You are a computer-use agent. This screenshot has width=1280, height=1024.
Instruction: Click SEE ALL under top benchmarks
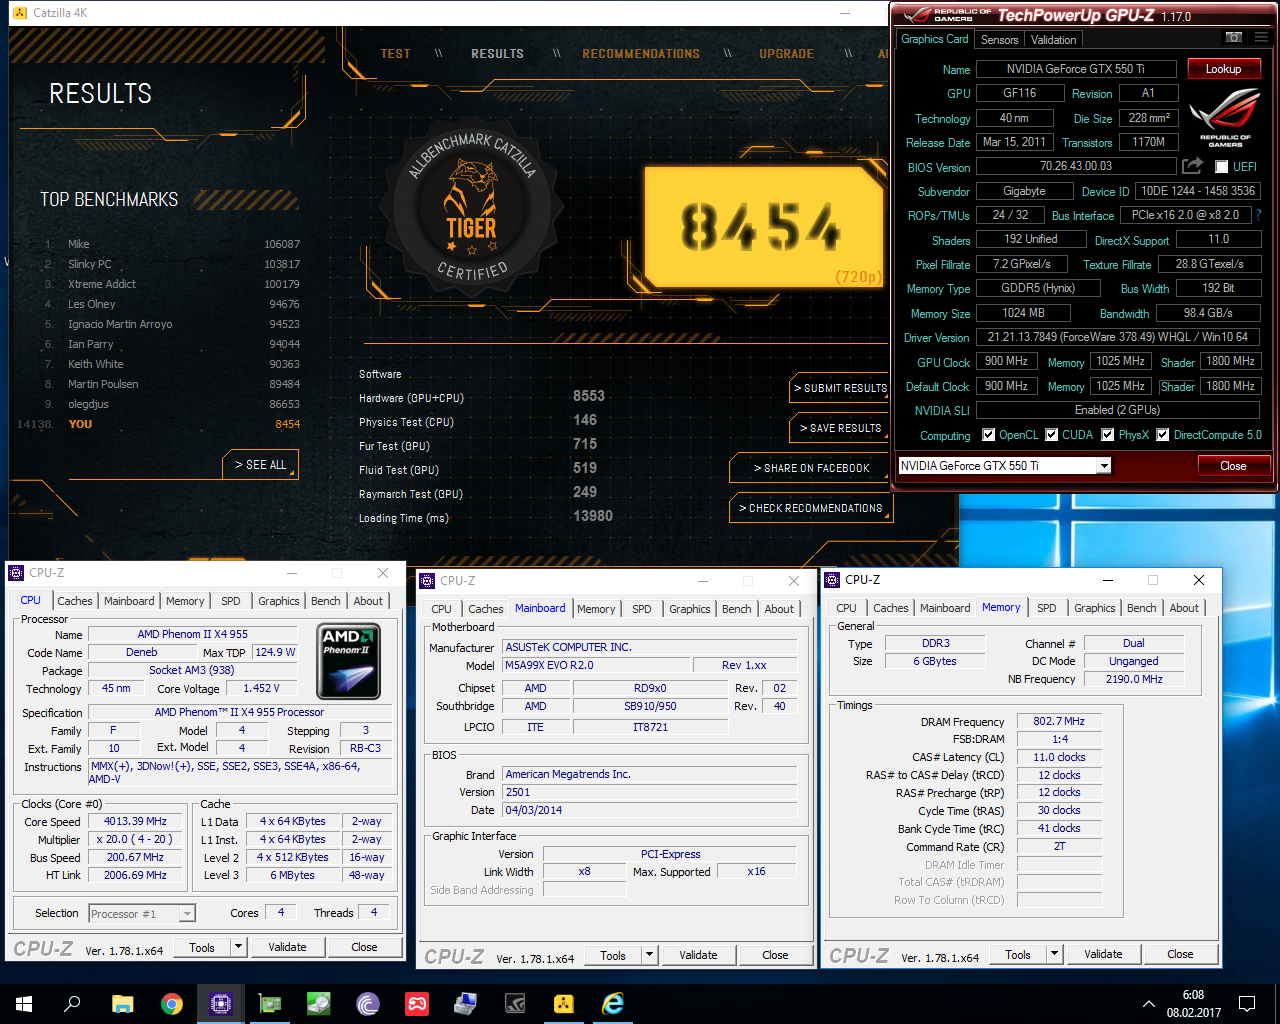[x=260, y=465]
